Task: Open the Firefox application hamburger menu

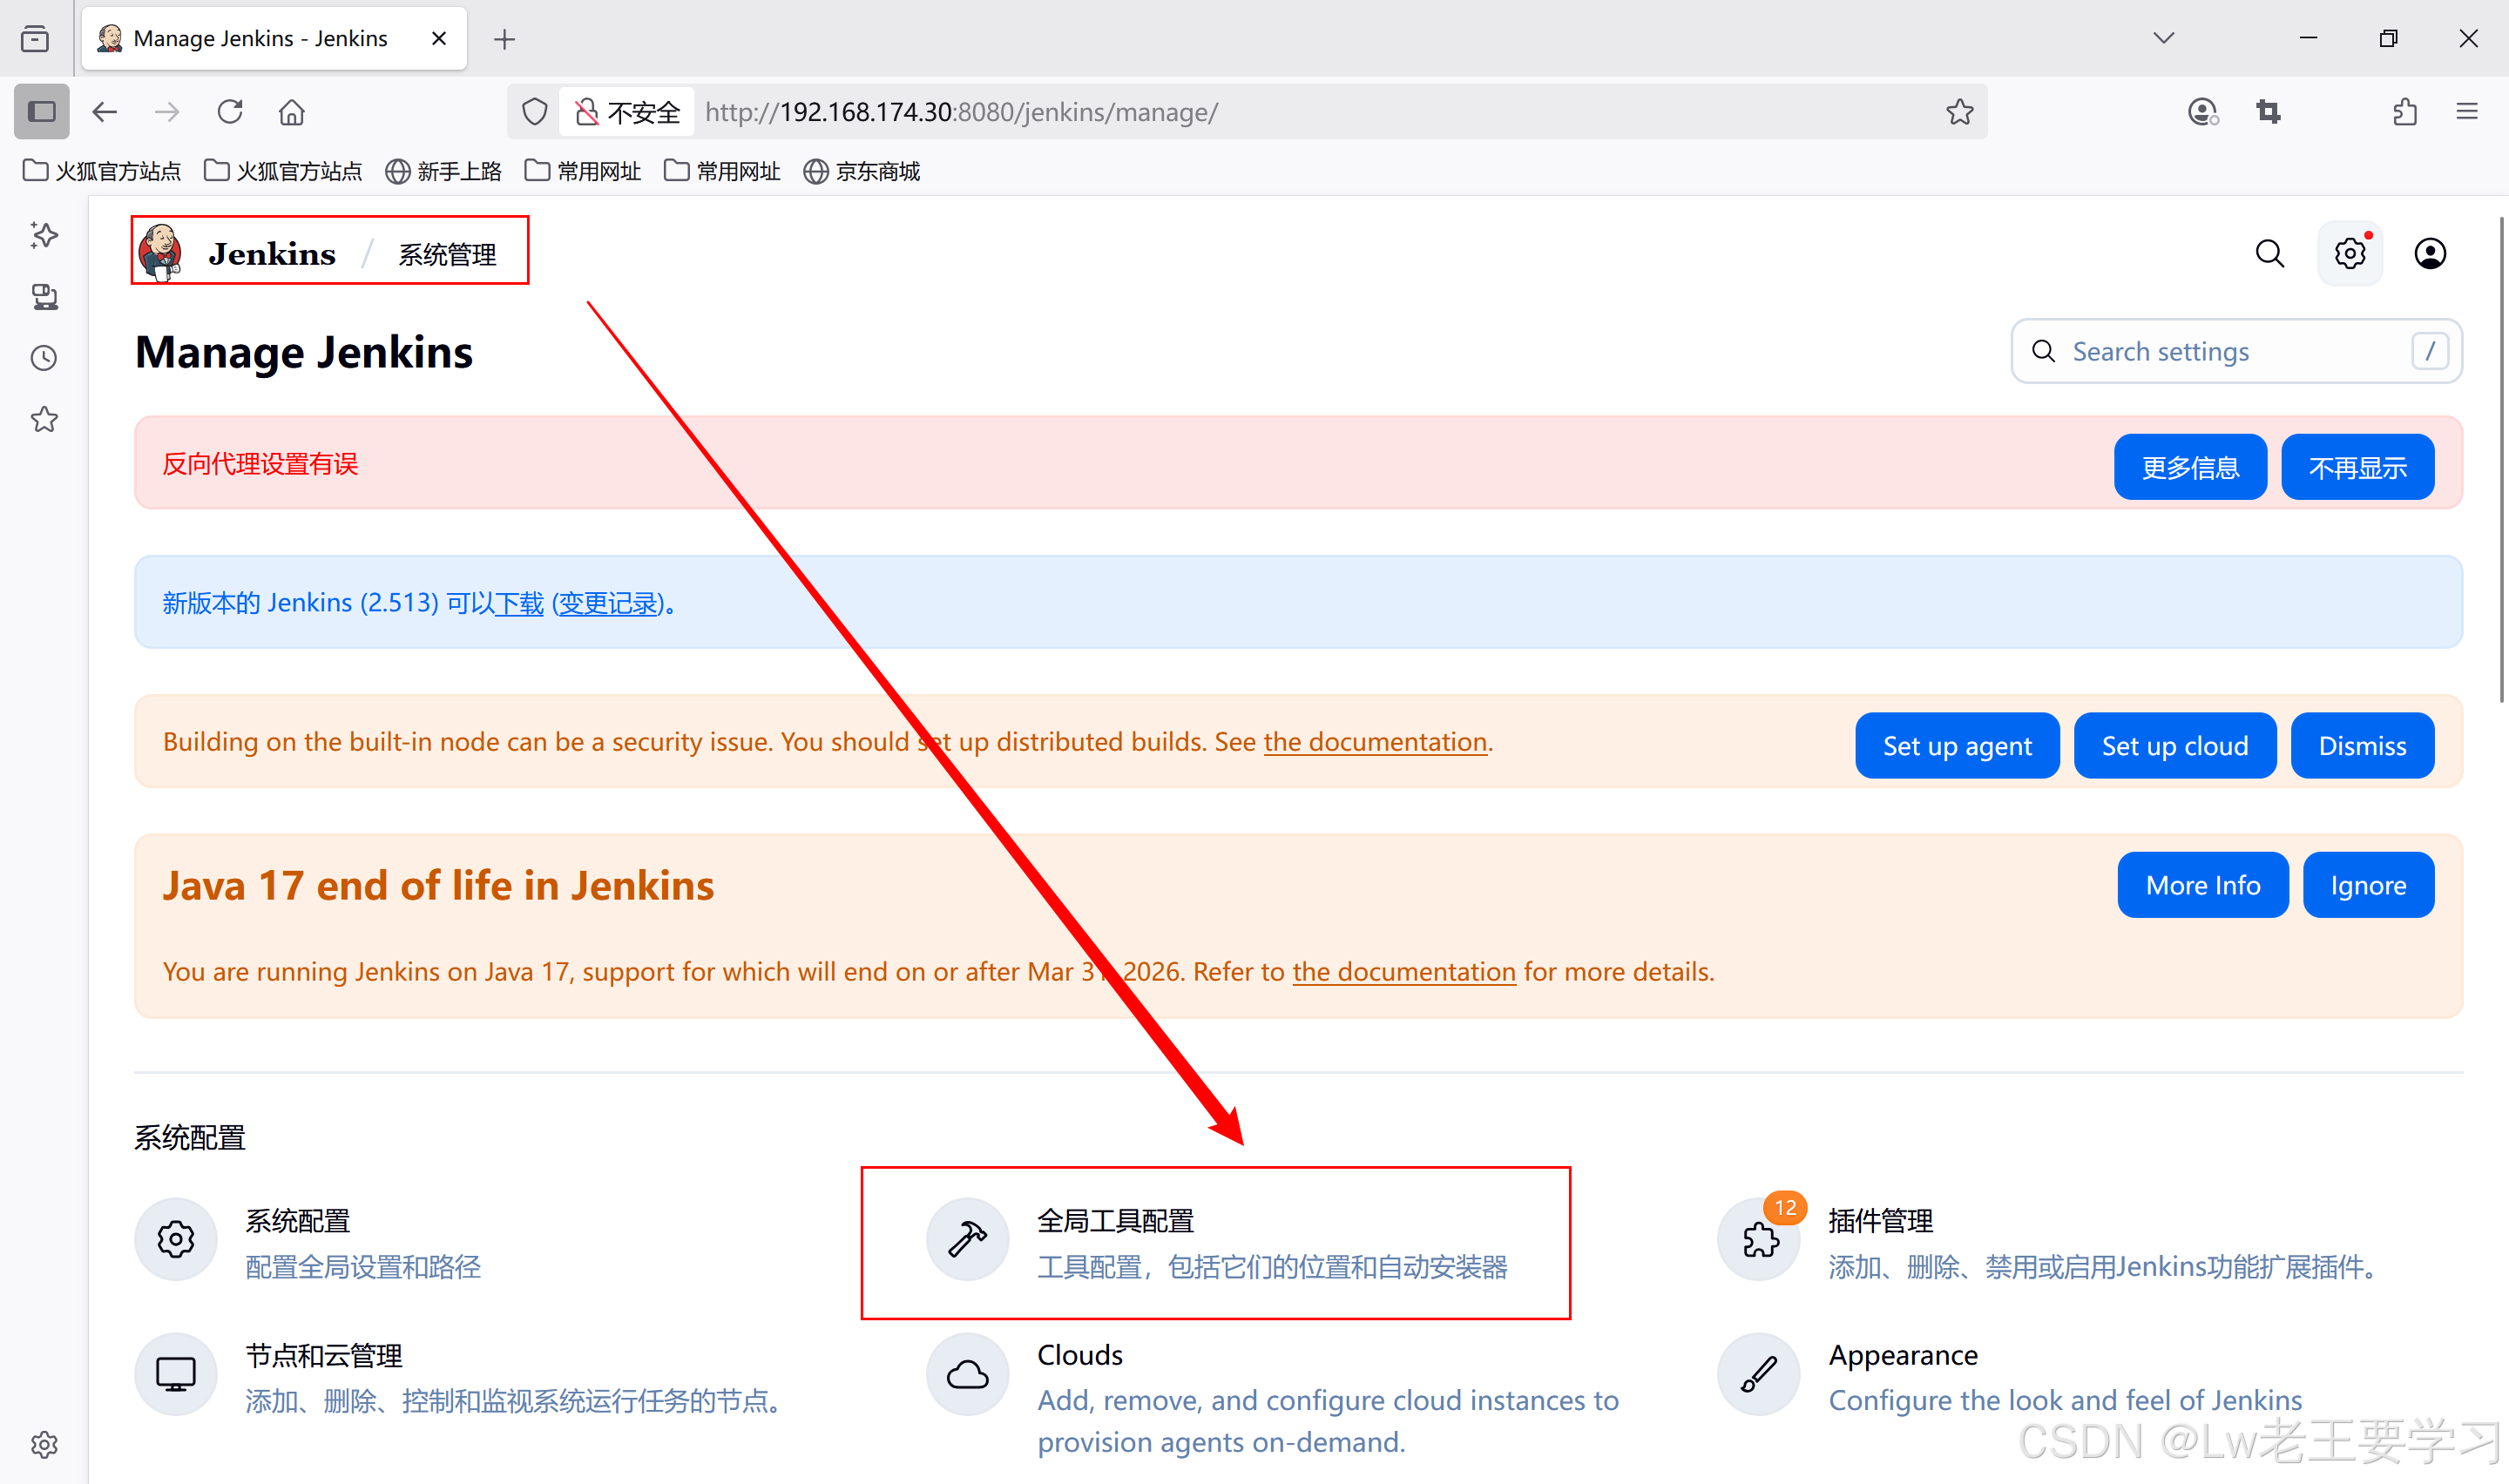Action: [2466, 111]
